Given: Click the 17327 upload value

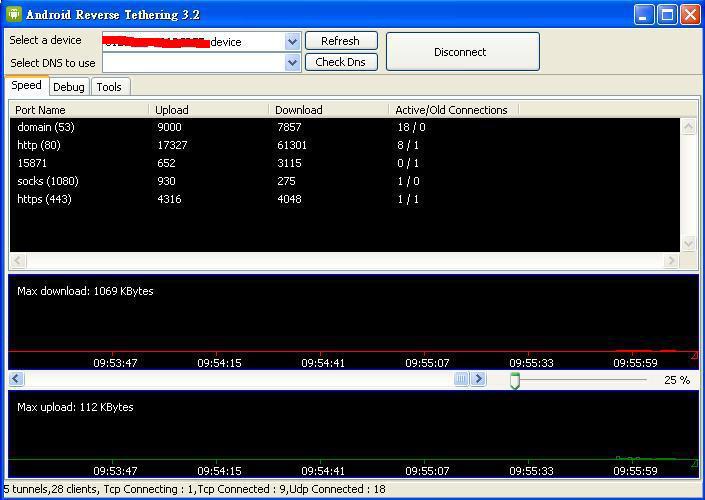Looking at the screenshot, I should tap(172, 145).
